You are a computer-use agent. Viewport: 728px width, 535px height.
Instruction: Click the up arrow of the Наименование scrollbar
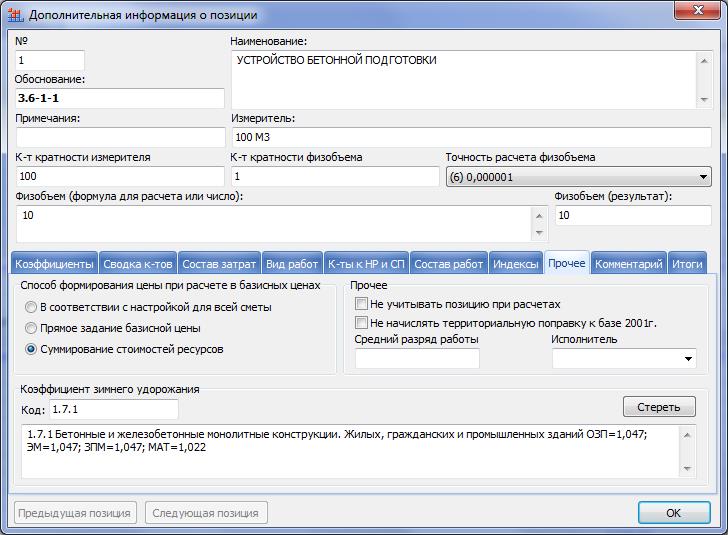click(704, 61)
